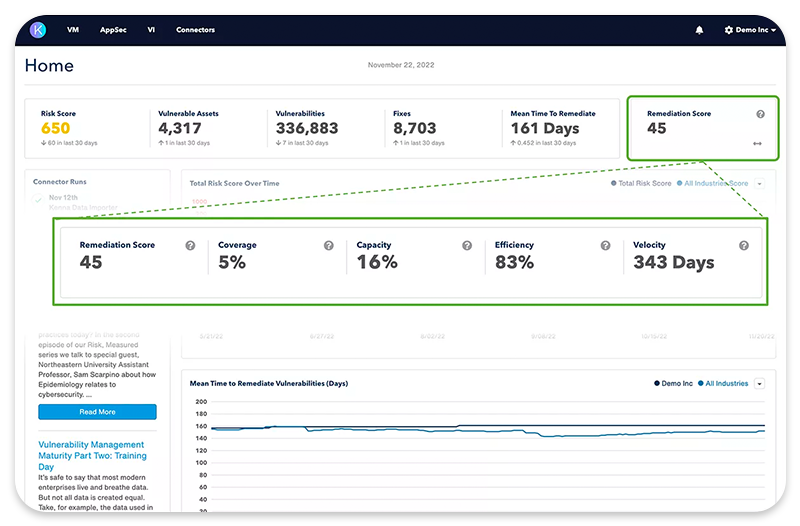Toggle Total Risk Score legend entry
Screen dimensions: 800x526
click(641, 183)
